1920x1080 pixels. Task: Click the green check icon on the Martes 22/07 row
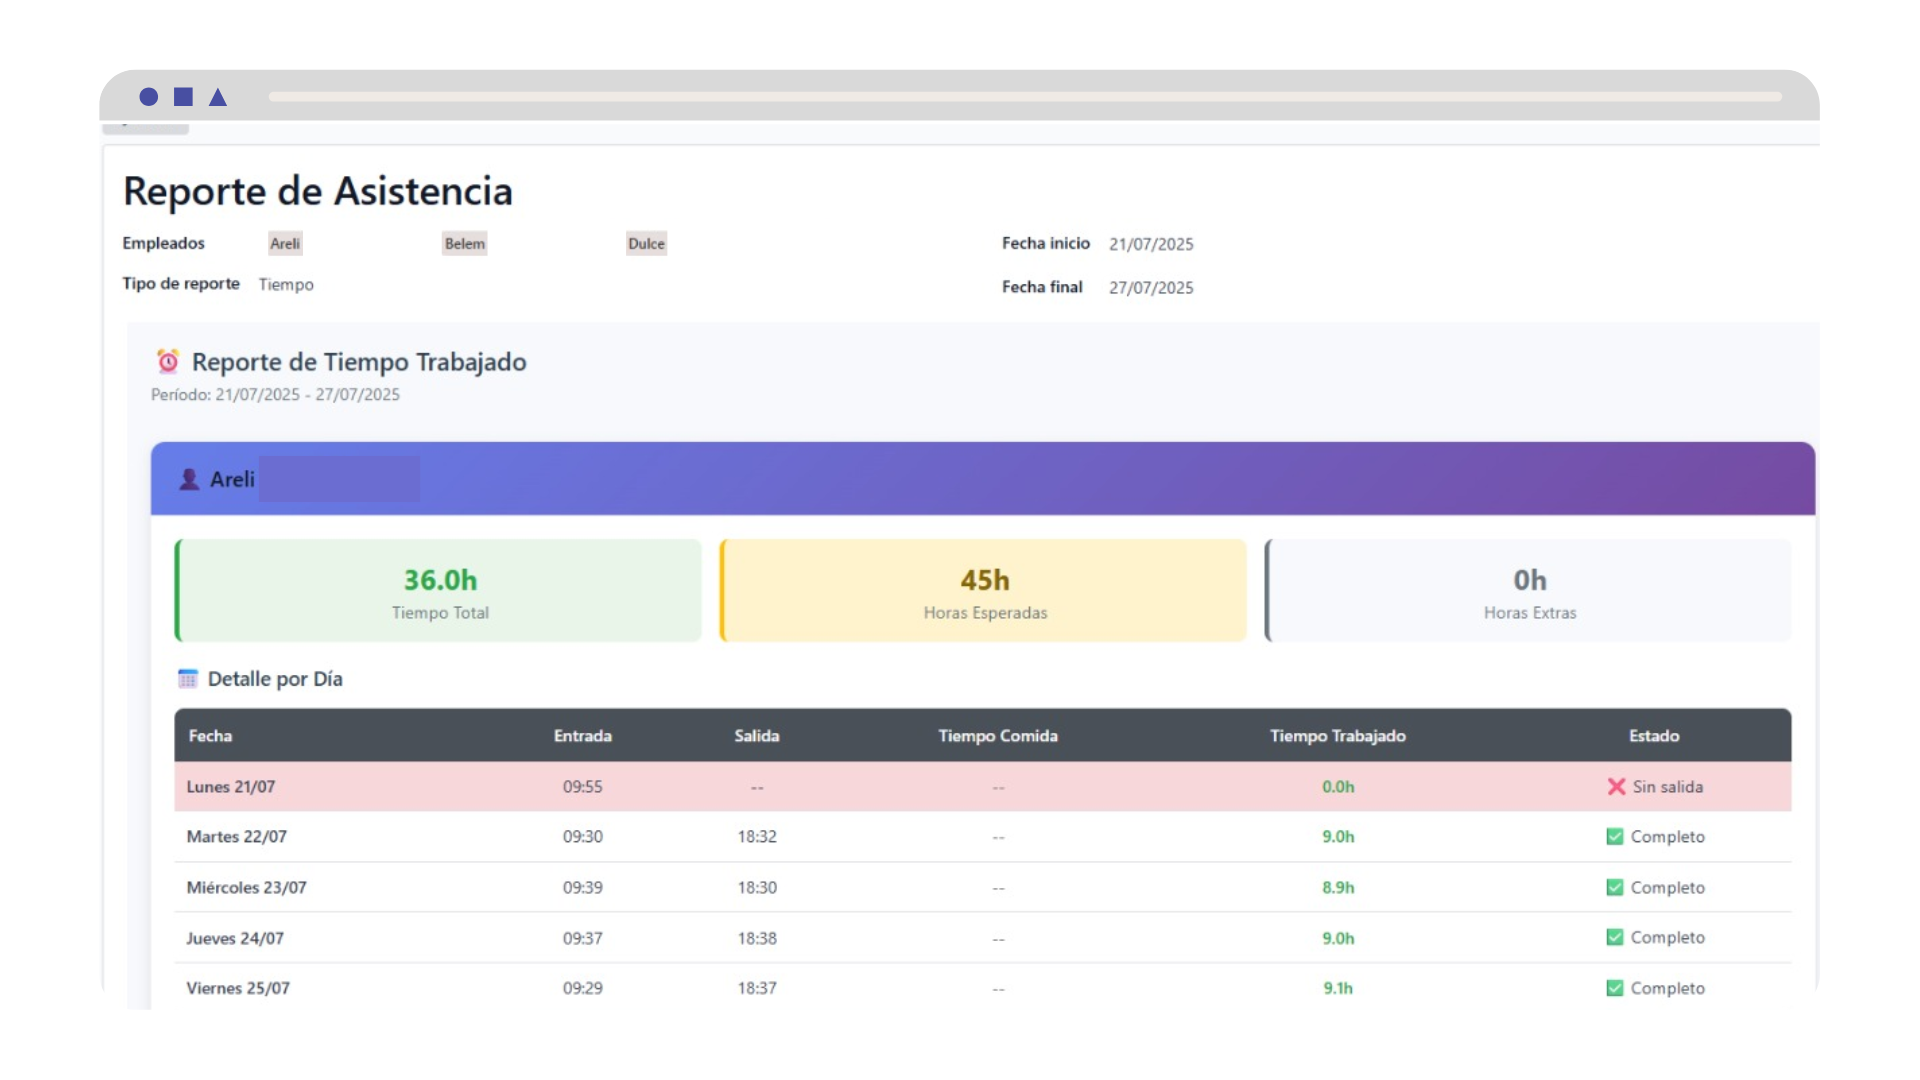click(1614, 837)
